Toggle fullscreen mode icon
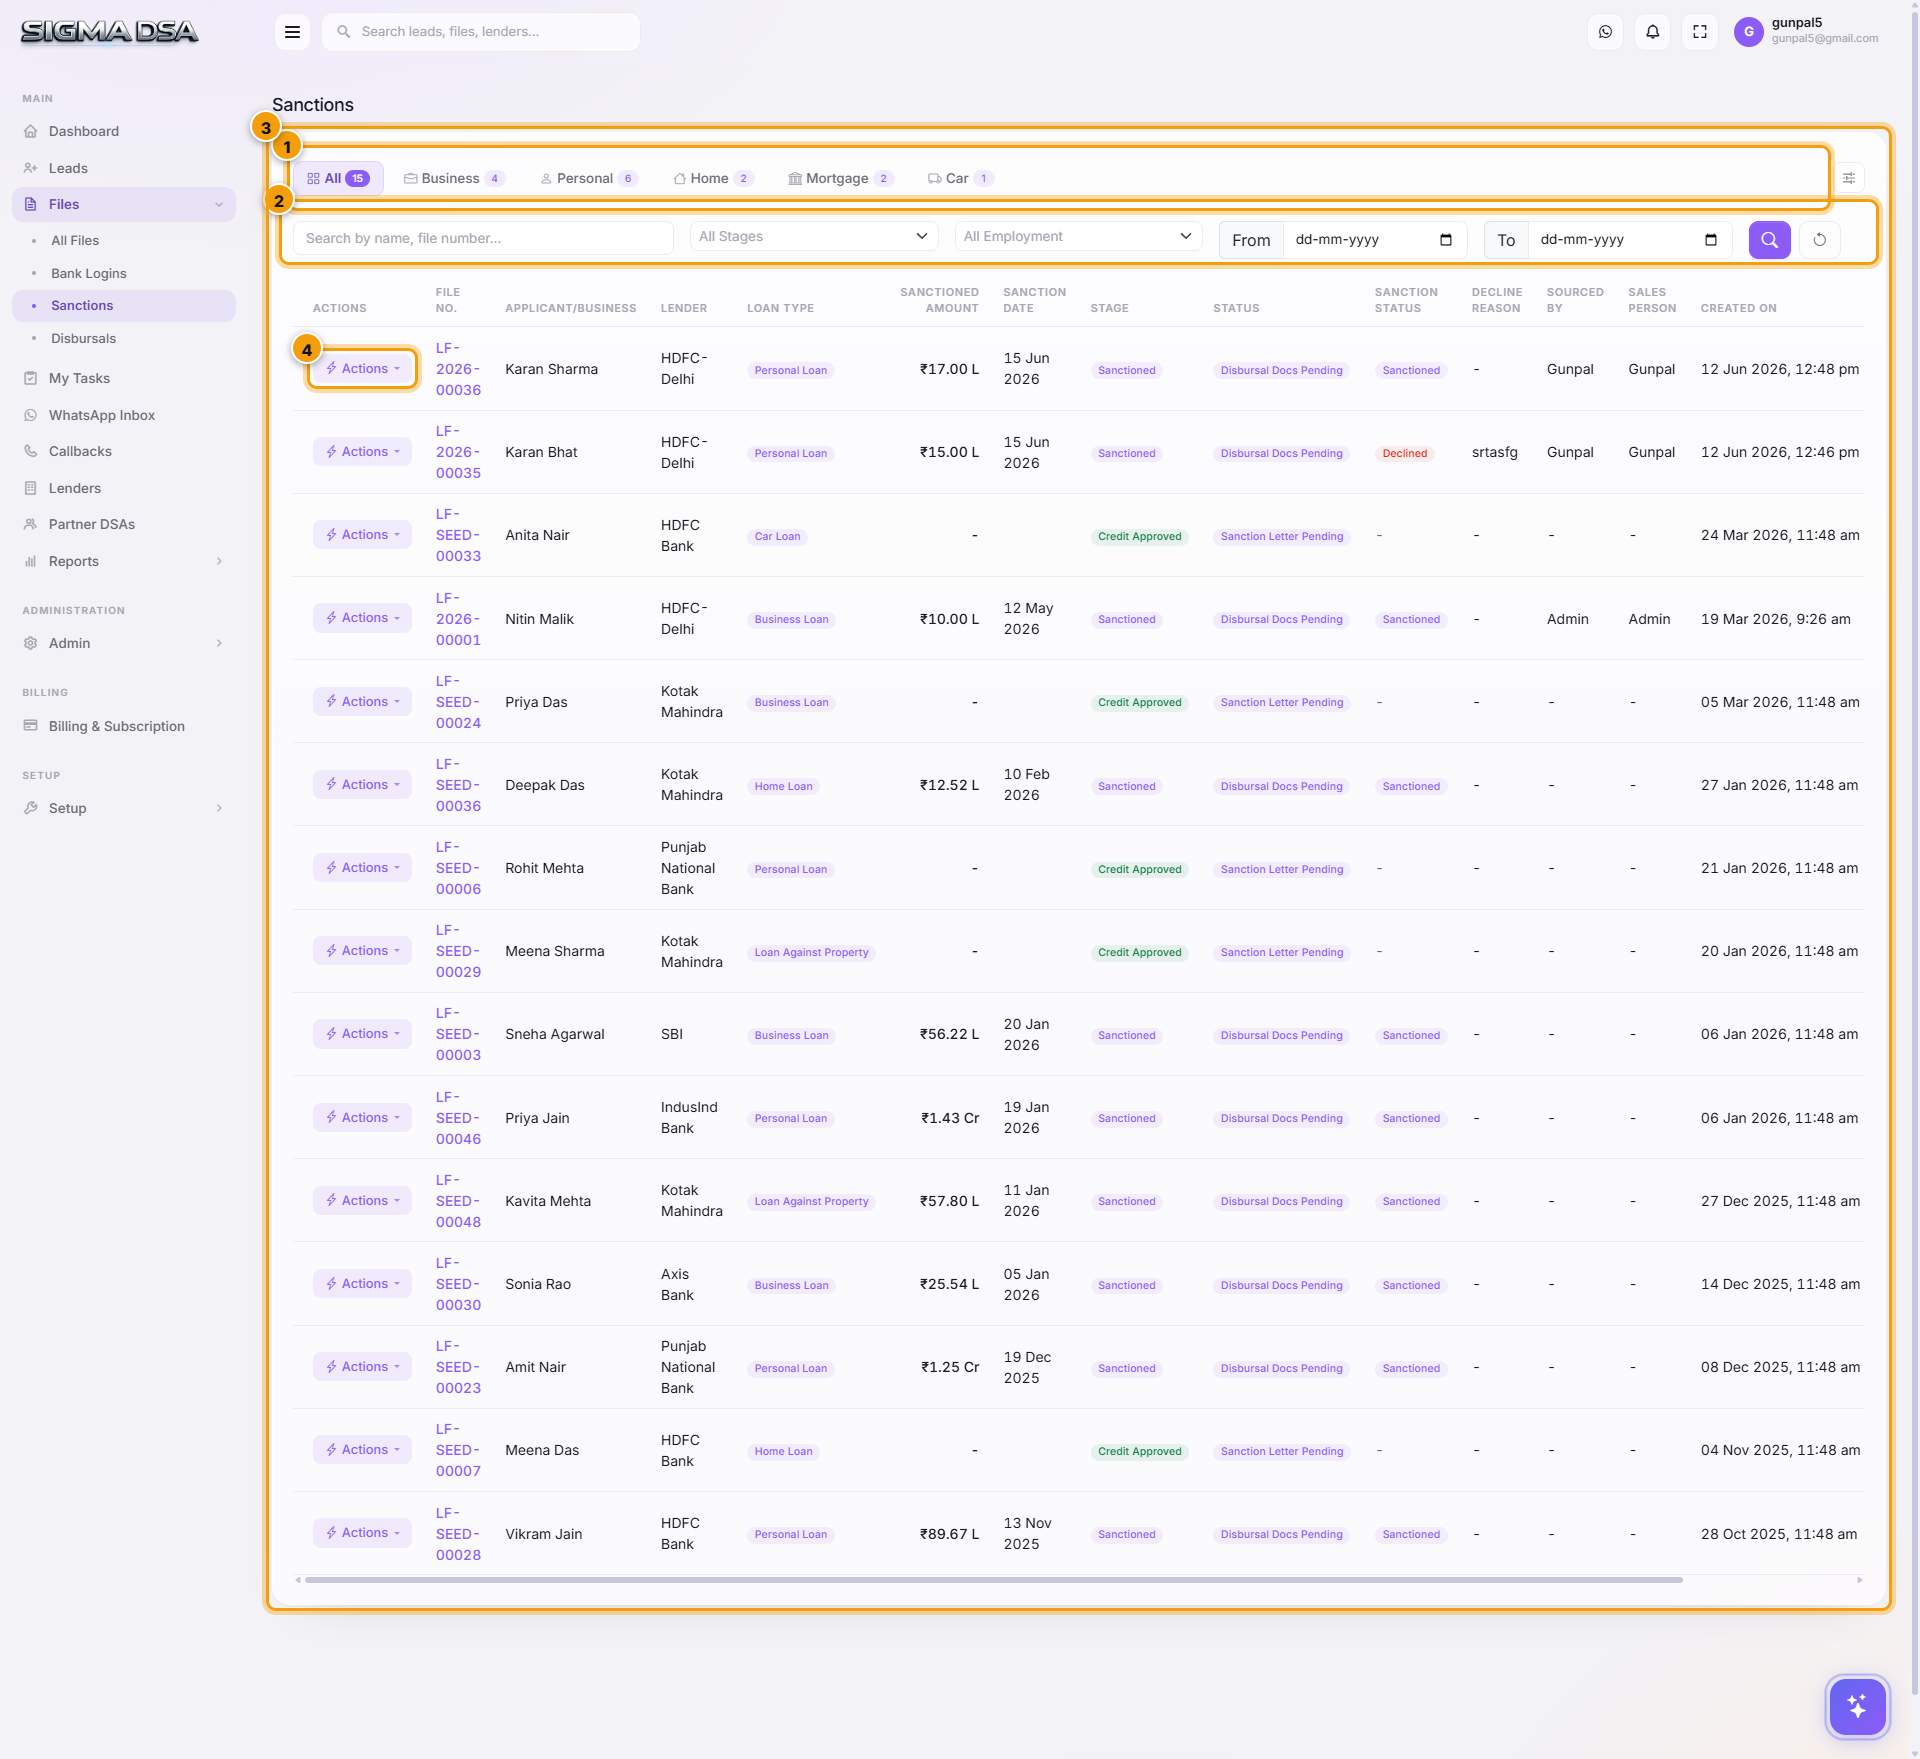 click(1700, 32)
